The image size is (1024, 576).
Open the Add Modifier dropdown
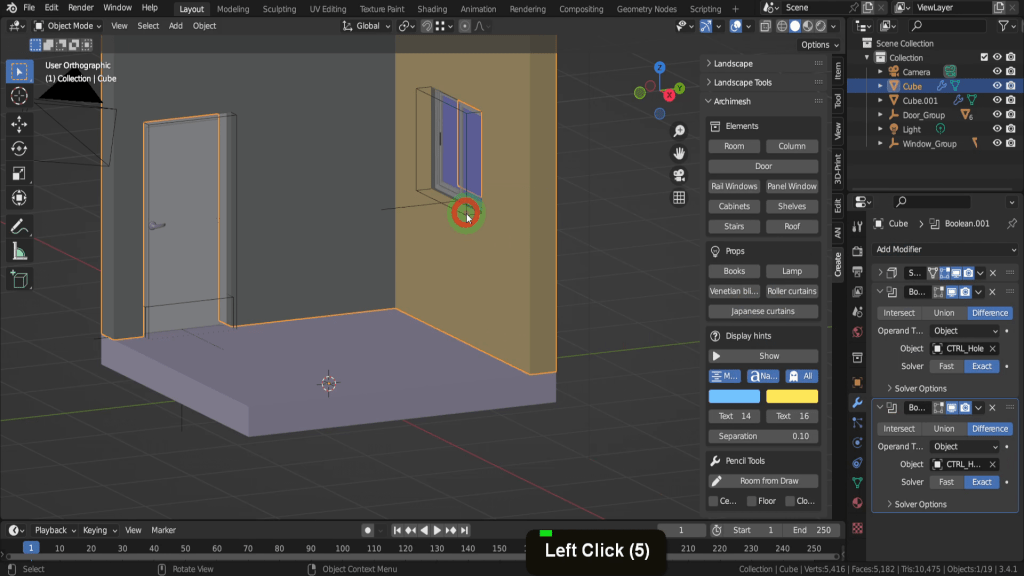[x=945, y=249]
